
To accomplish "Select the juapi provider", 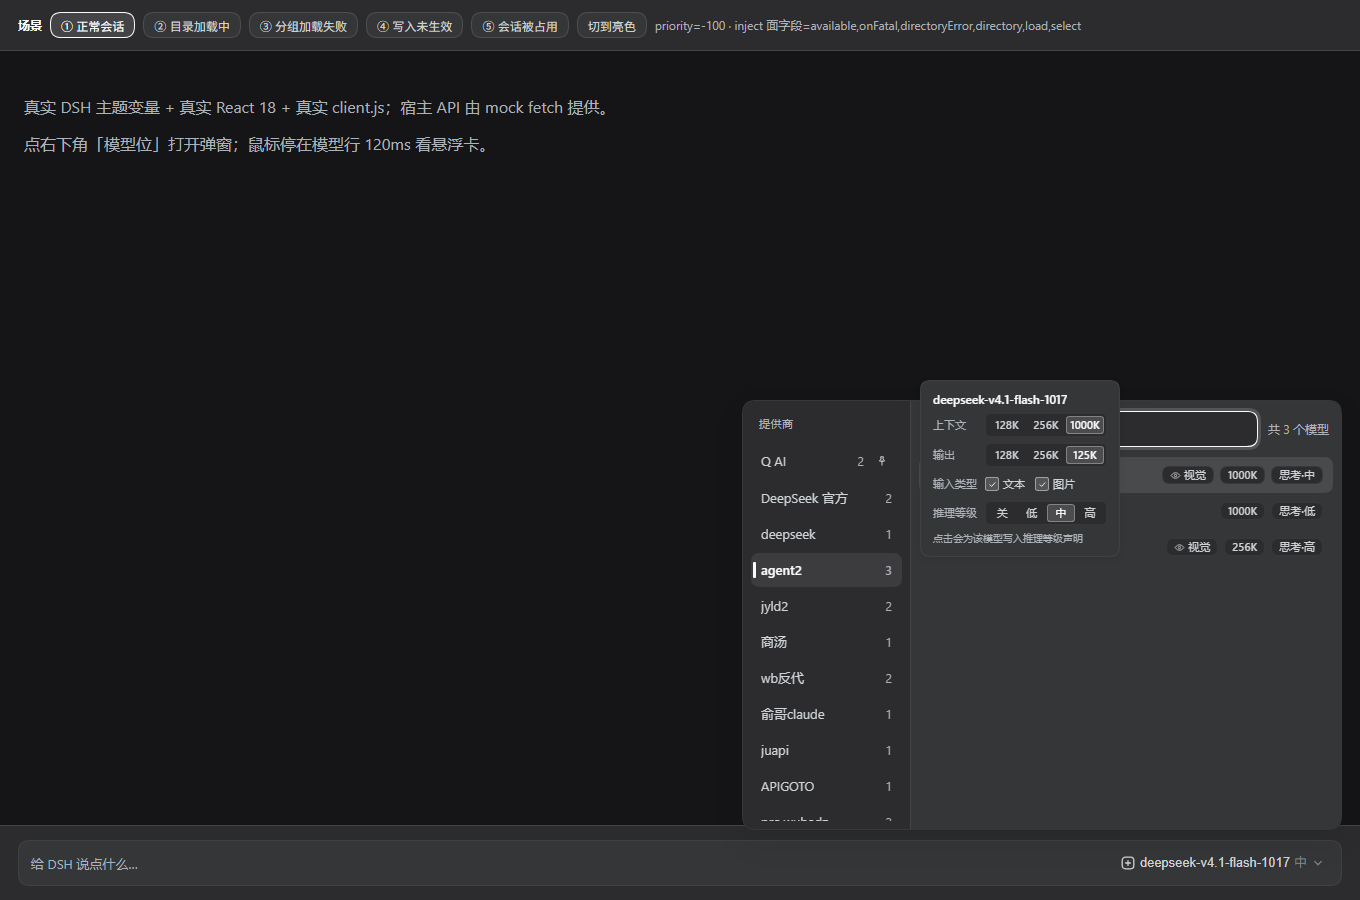I will [826, 750].
